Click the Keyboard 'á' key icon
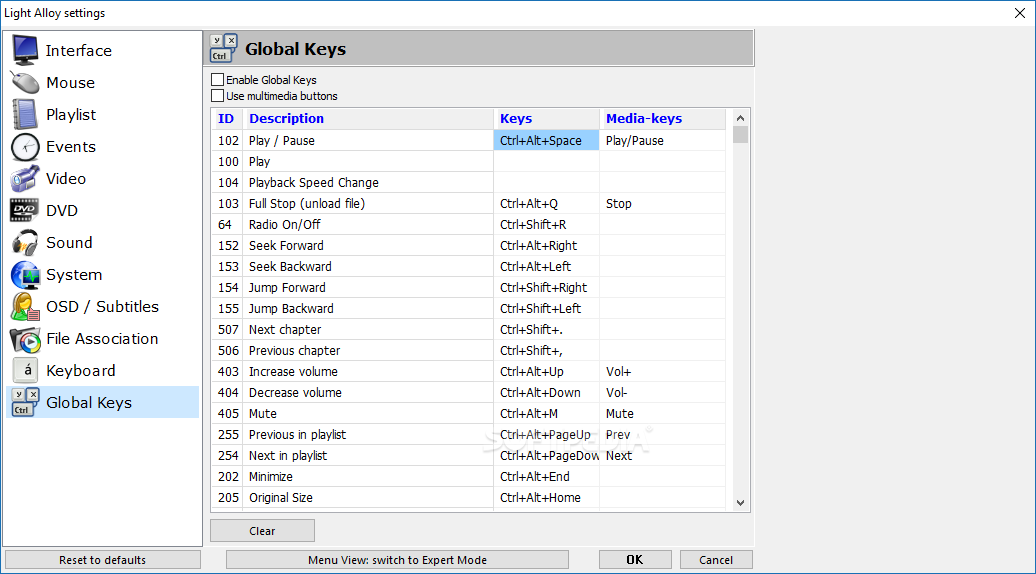Viewport: 1036px width, 574px height. tap(26, 371)
